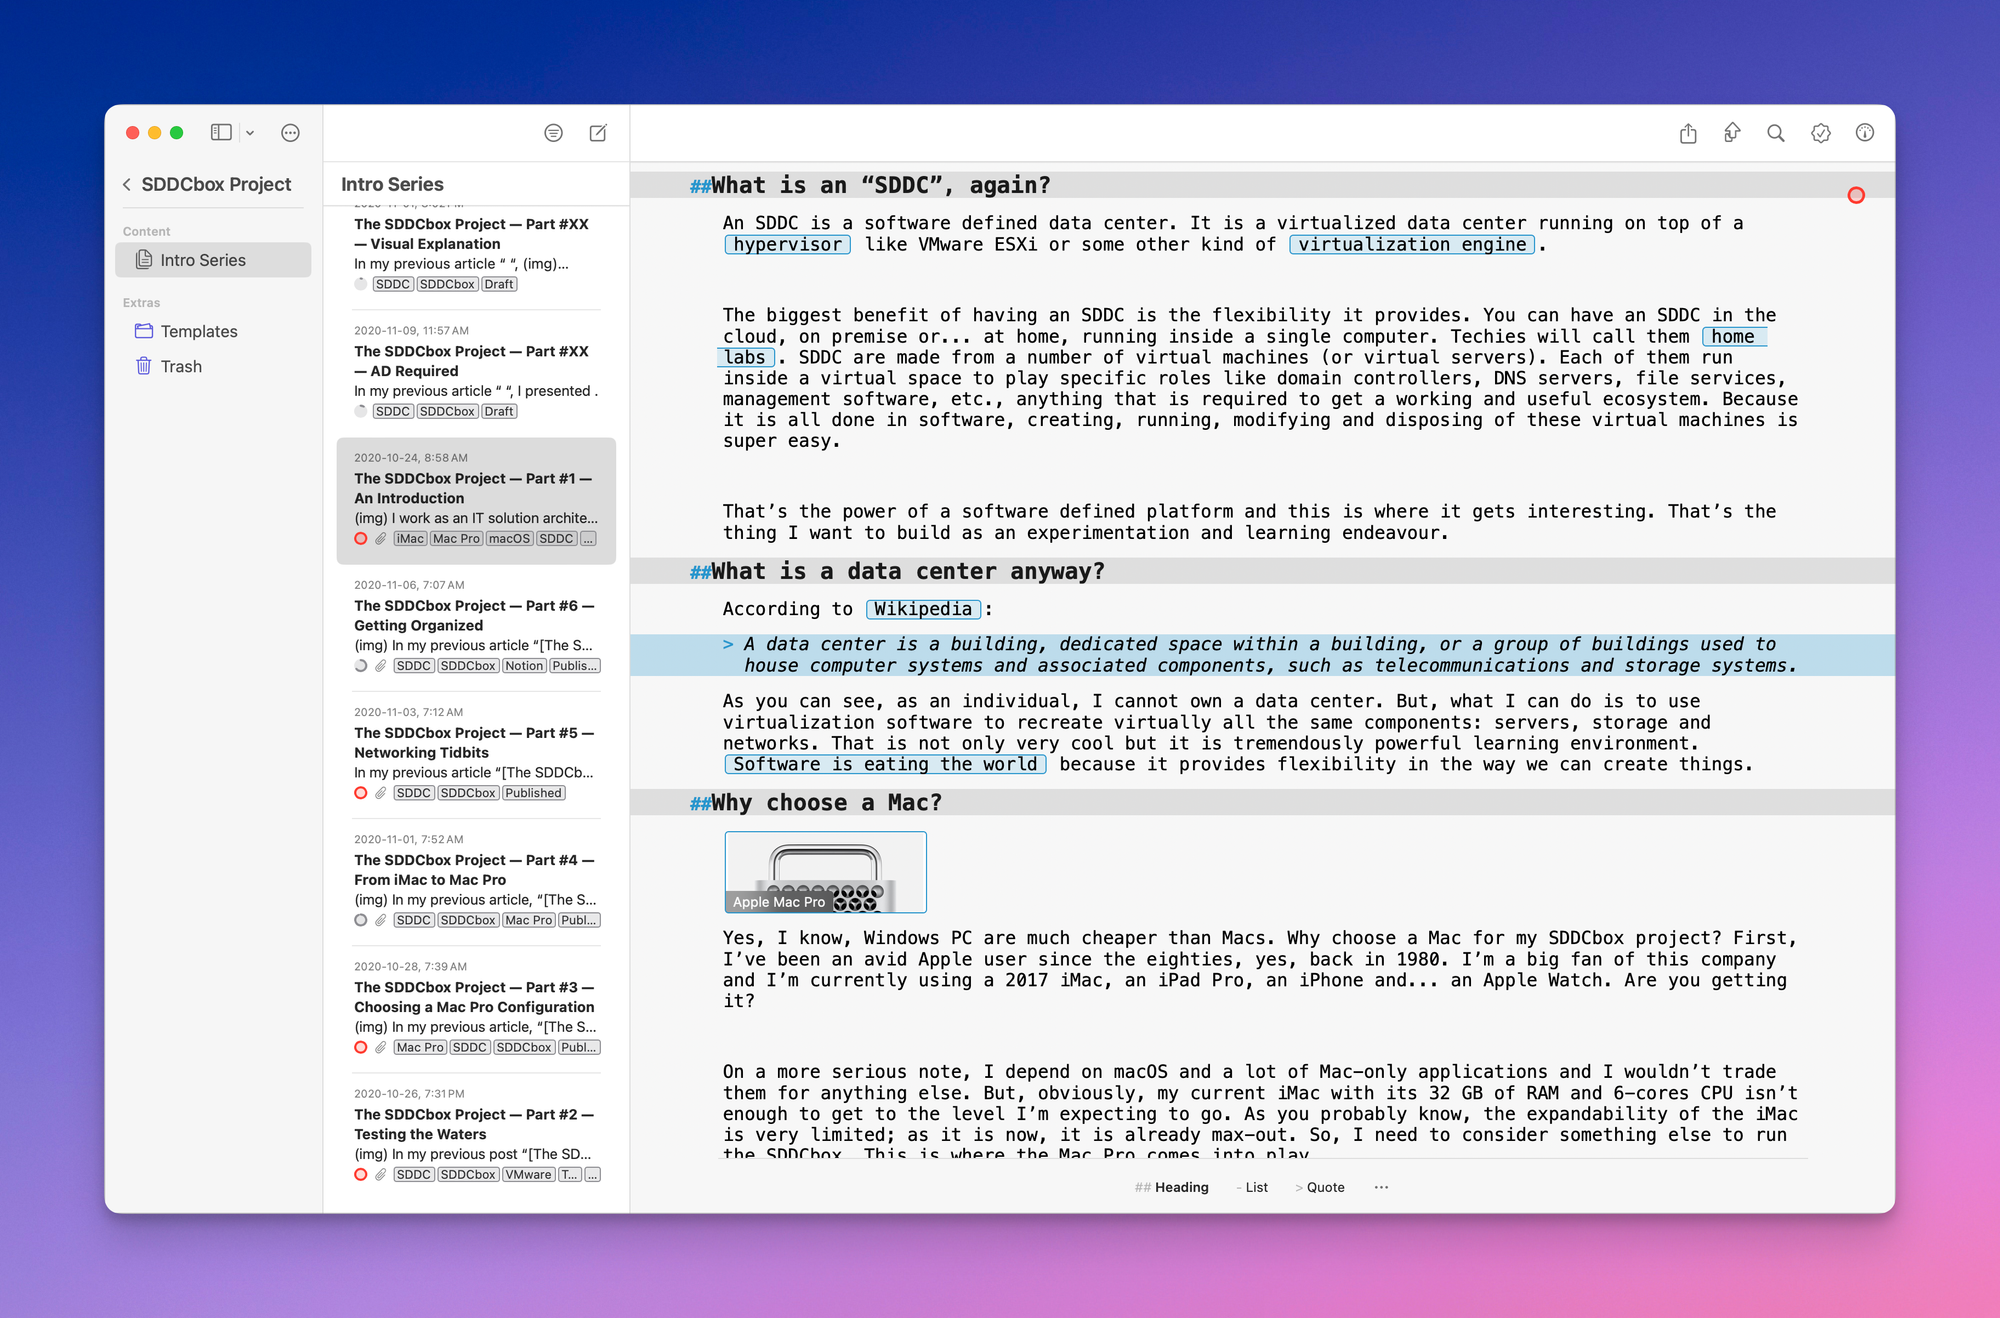2000x1318 pixels.
Task: Open the Share/Export panel
Action: (x=1688, y=133)
